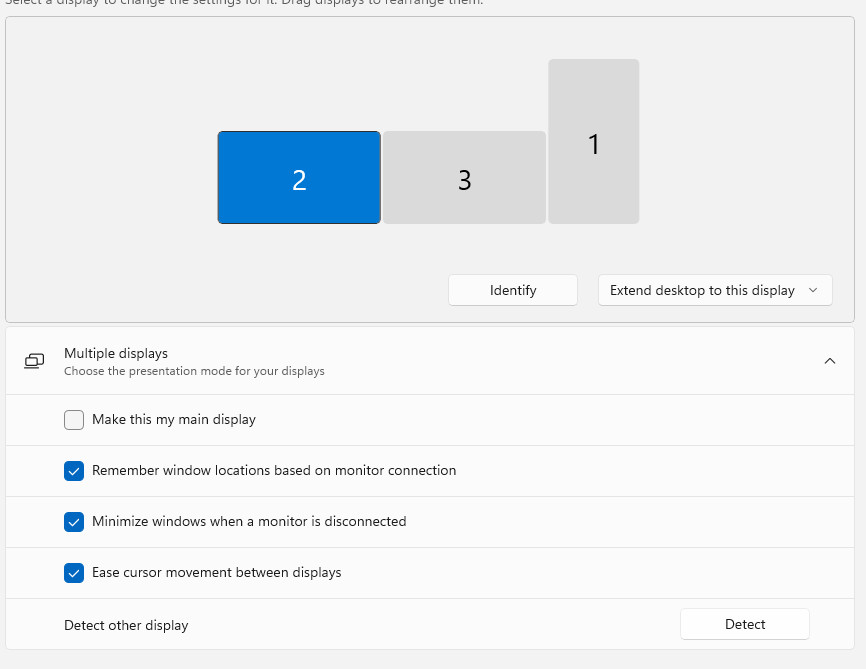Screen dimensions: 866x669
Task: Click the Multiple displays heading text
Action: coord(116,353)
